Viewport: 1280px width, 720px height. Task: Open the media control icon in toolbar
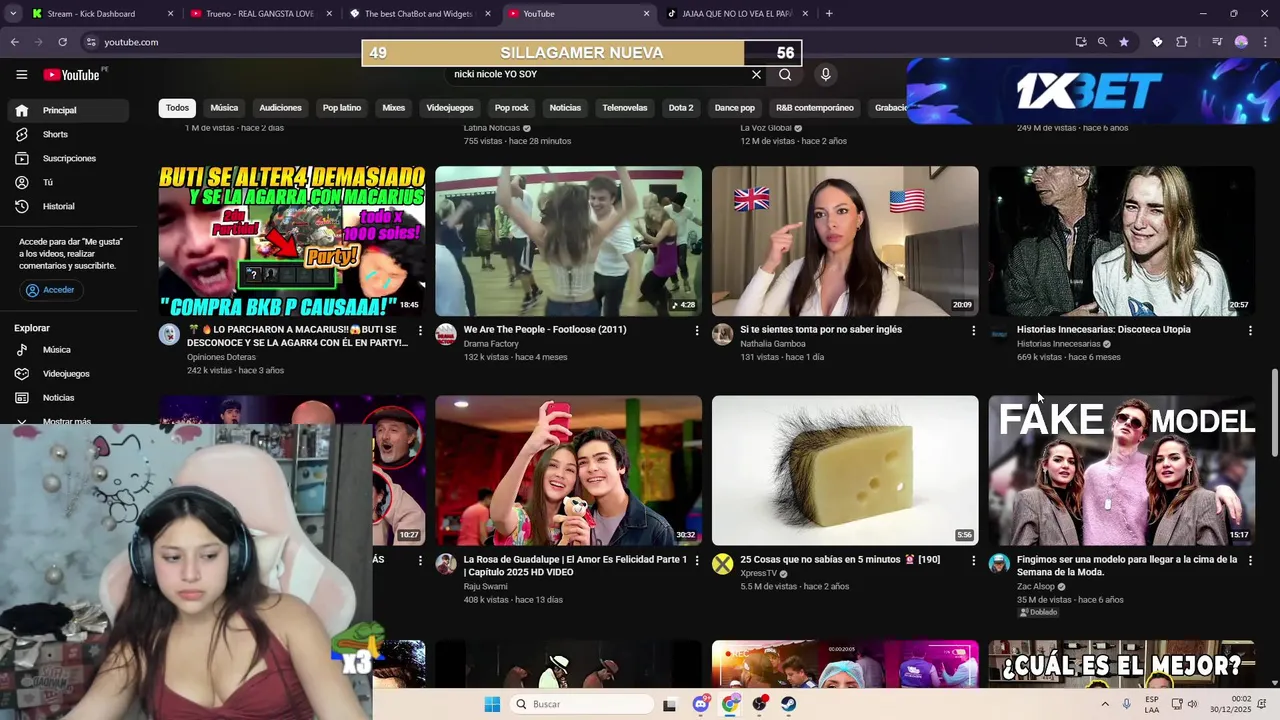(x=1217, y=42)
